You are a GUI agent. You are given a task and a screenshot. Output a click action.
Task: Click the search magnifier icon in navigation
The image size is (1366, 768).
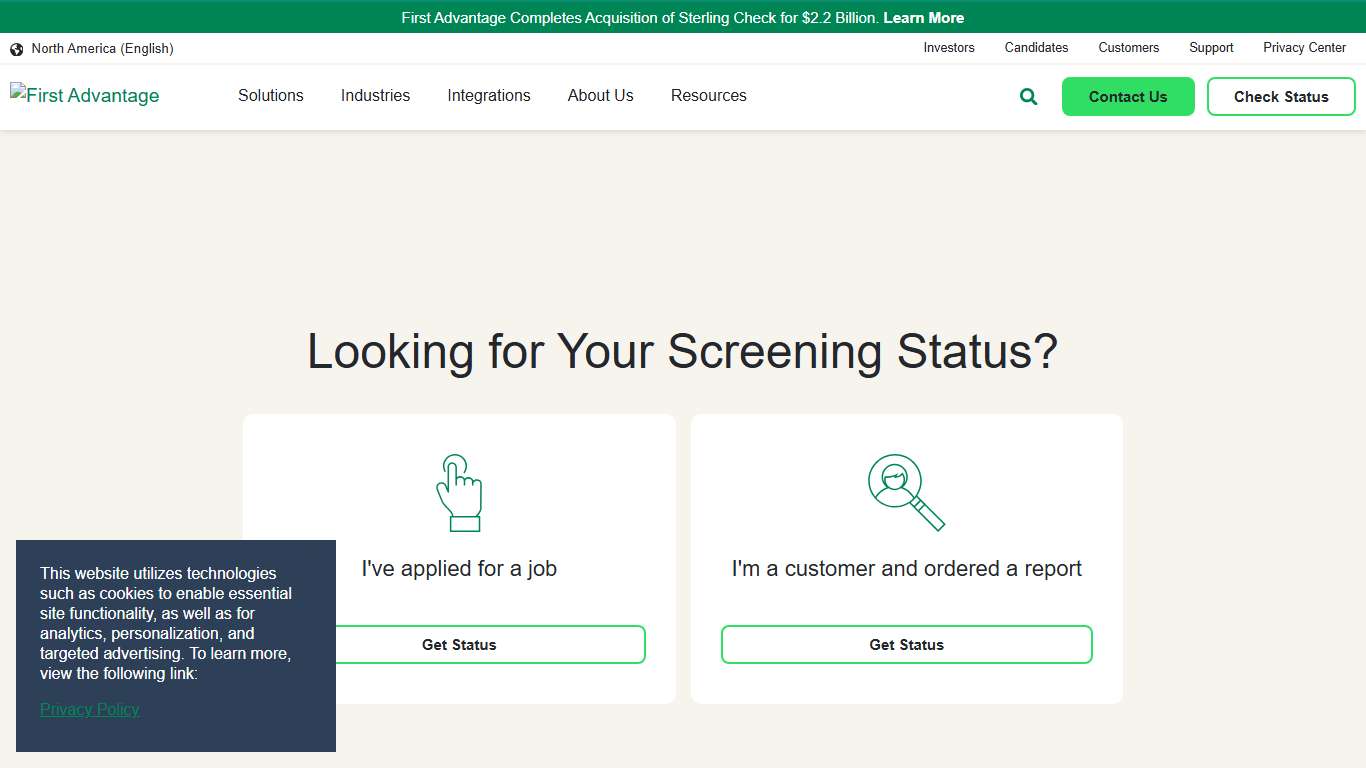(x=1027, y=96)
